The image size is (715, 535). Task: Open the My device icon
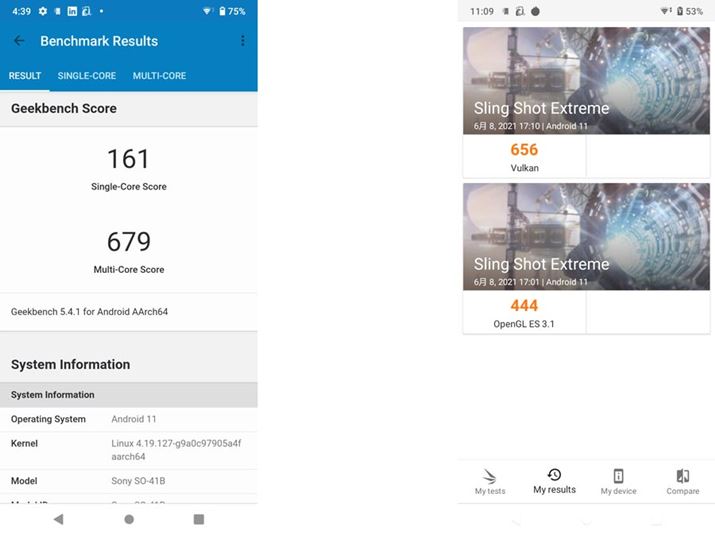click(618, 476)
